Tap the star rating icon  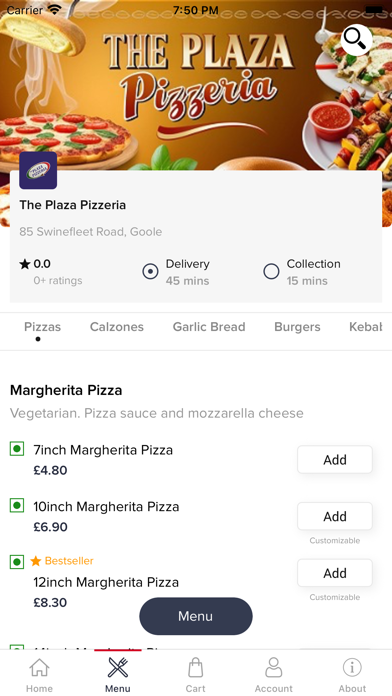25,265
